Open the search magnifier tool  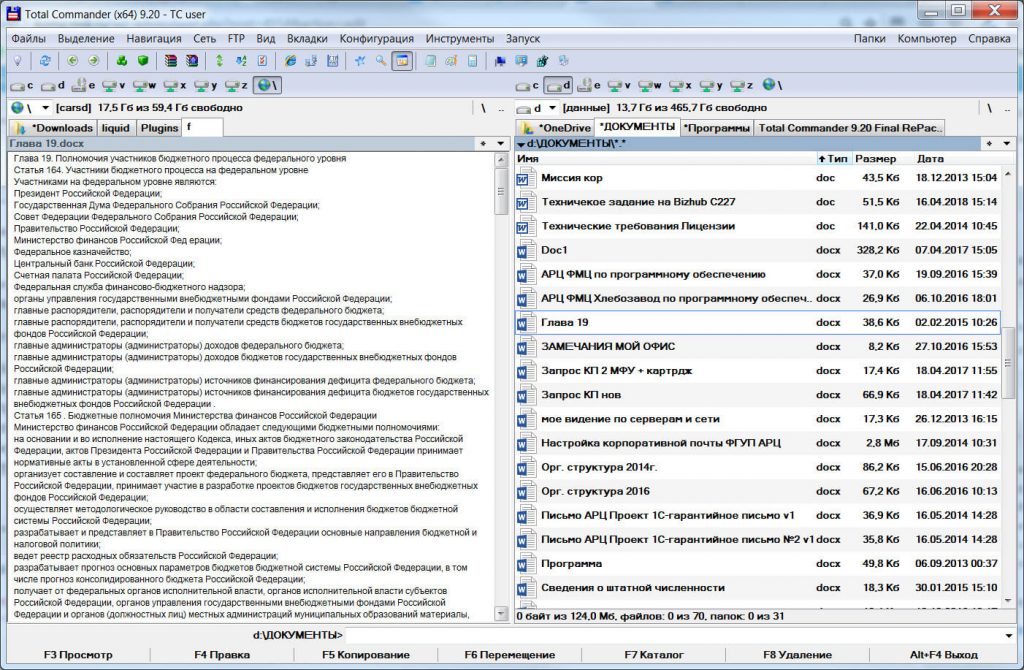click(x=380, y=61)
